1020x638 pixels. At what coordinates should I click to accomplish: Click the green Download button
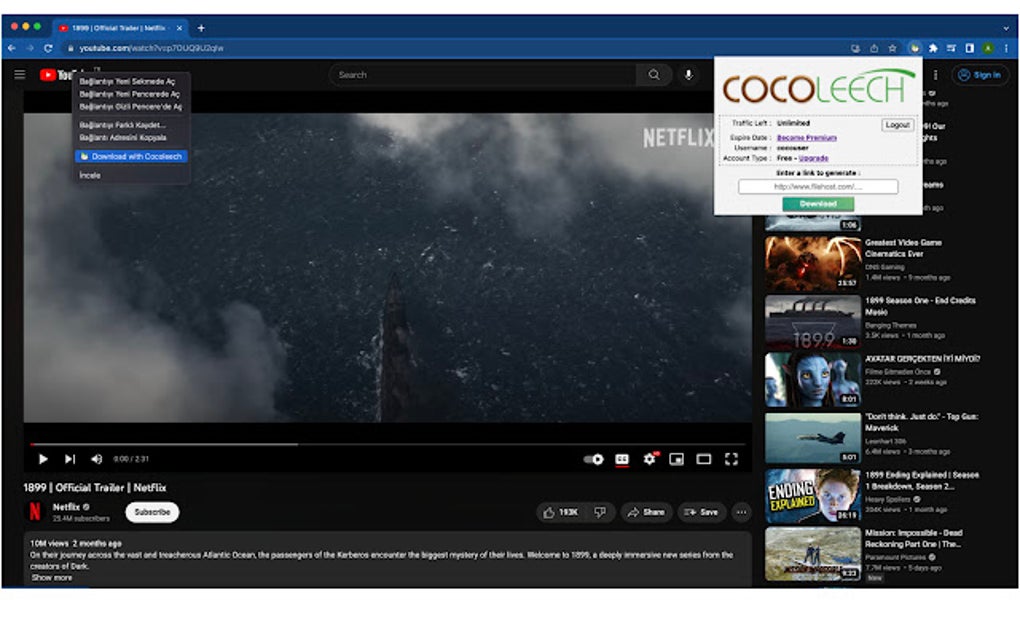[x=818, y=204]
